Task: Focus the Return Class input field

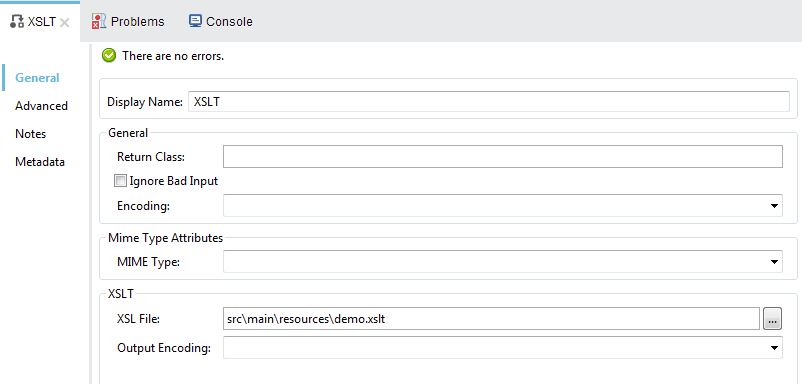Action: pyautogui.click(x=503, y=156)
